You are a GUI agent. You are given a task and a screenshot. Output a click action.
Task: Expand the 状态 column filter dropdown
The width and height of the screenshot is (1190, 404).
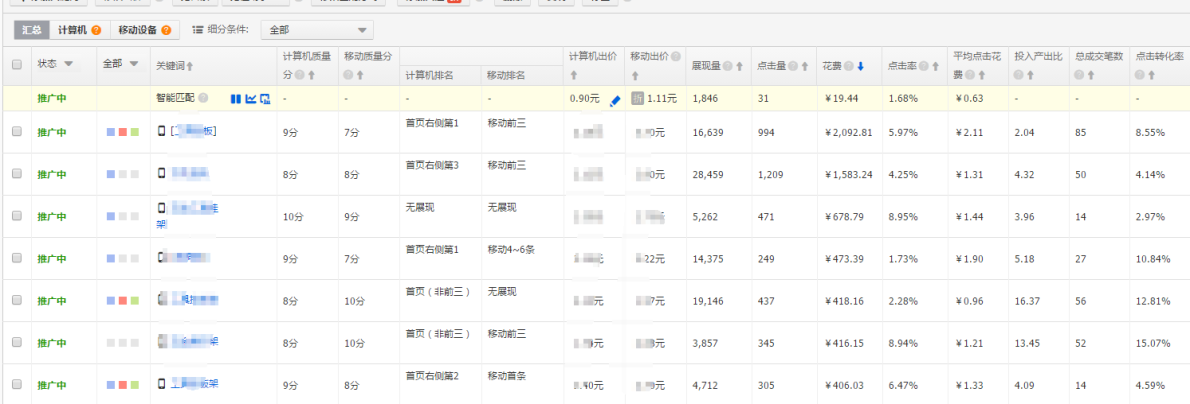(68, 65)
